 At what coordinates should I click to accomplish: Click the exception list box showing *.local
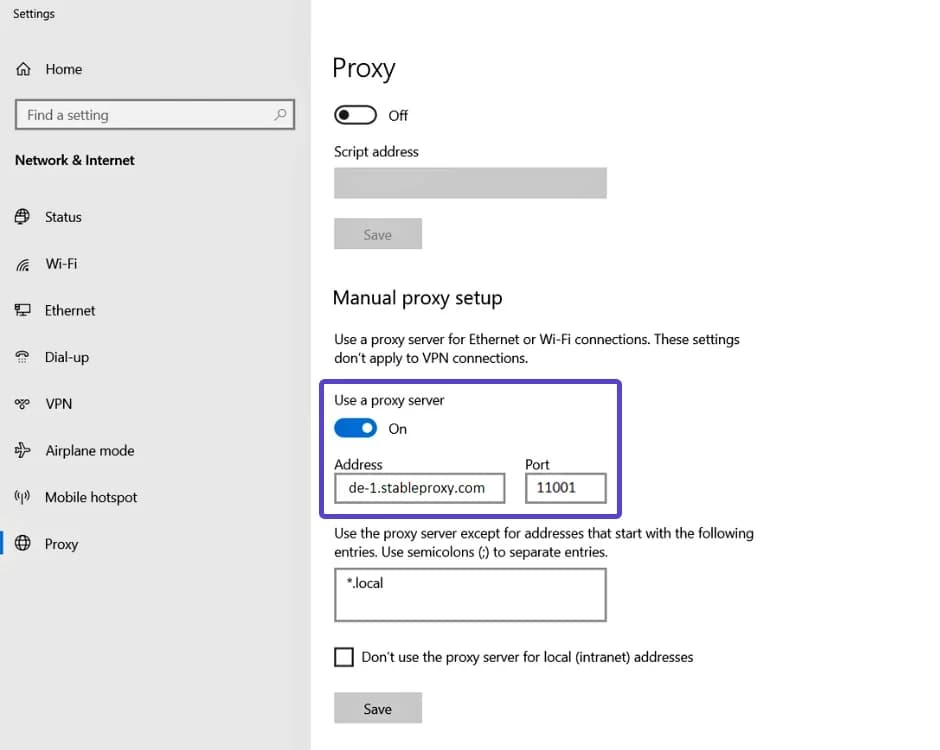tap(470, 594)
